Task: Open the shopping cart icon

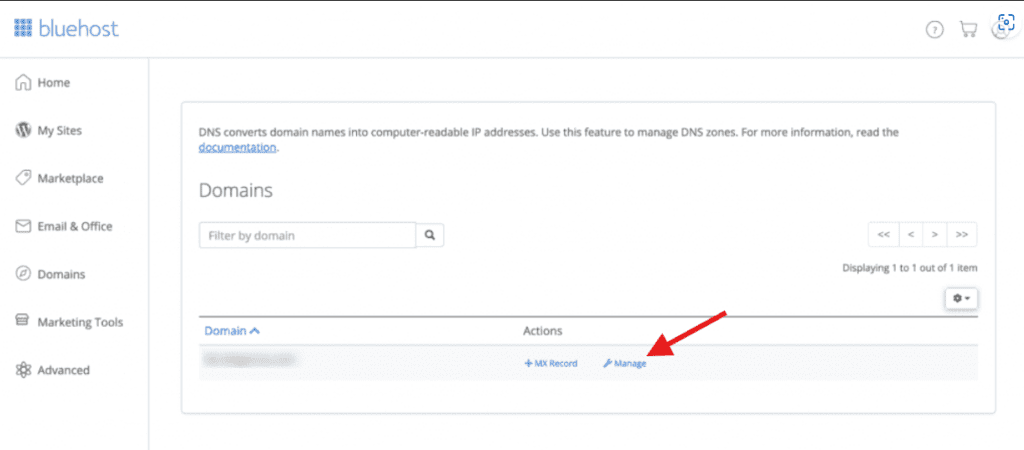Action: 967,29
